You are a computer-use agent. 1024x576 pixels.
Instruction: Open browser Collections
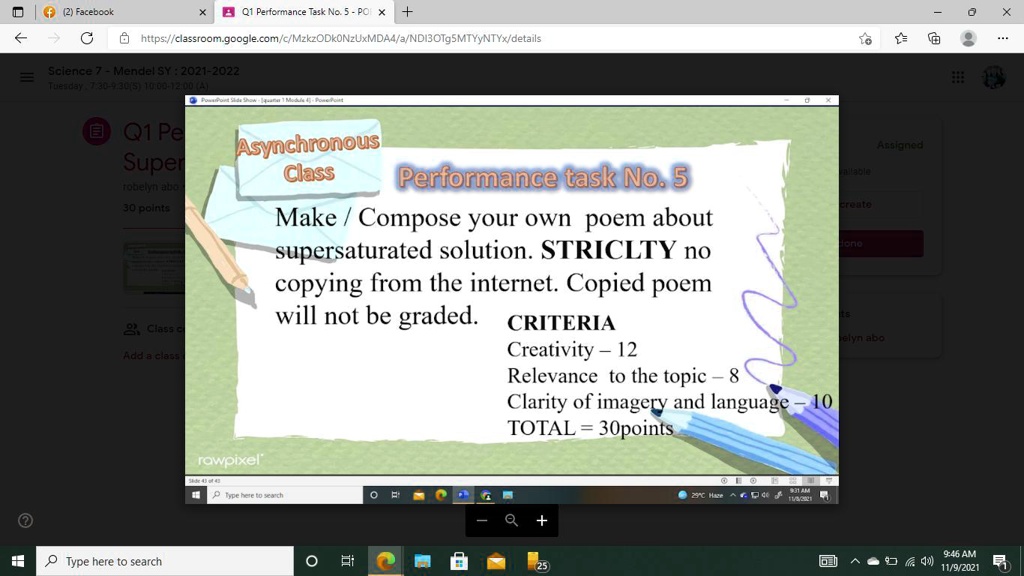(935, 39)
